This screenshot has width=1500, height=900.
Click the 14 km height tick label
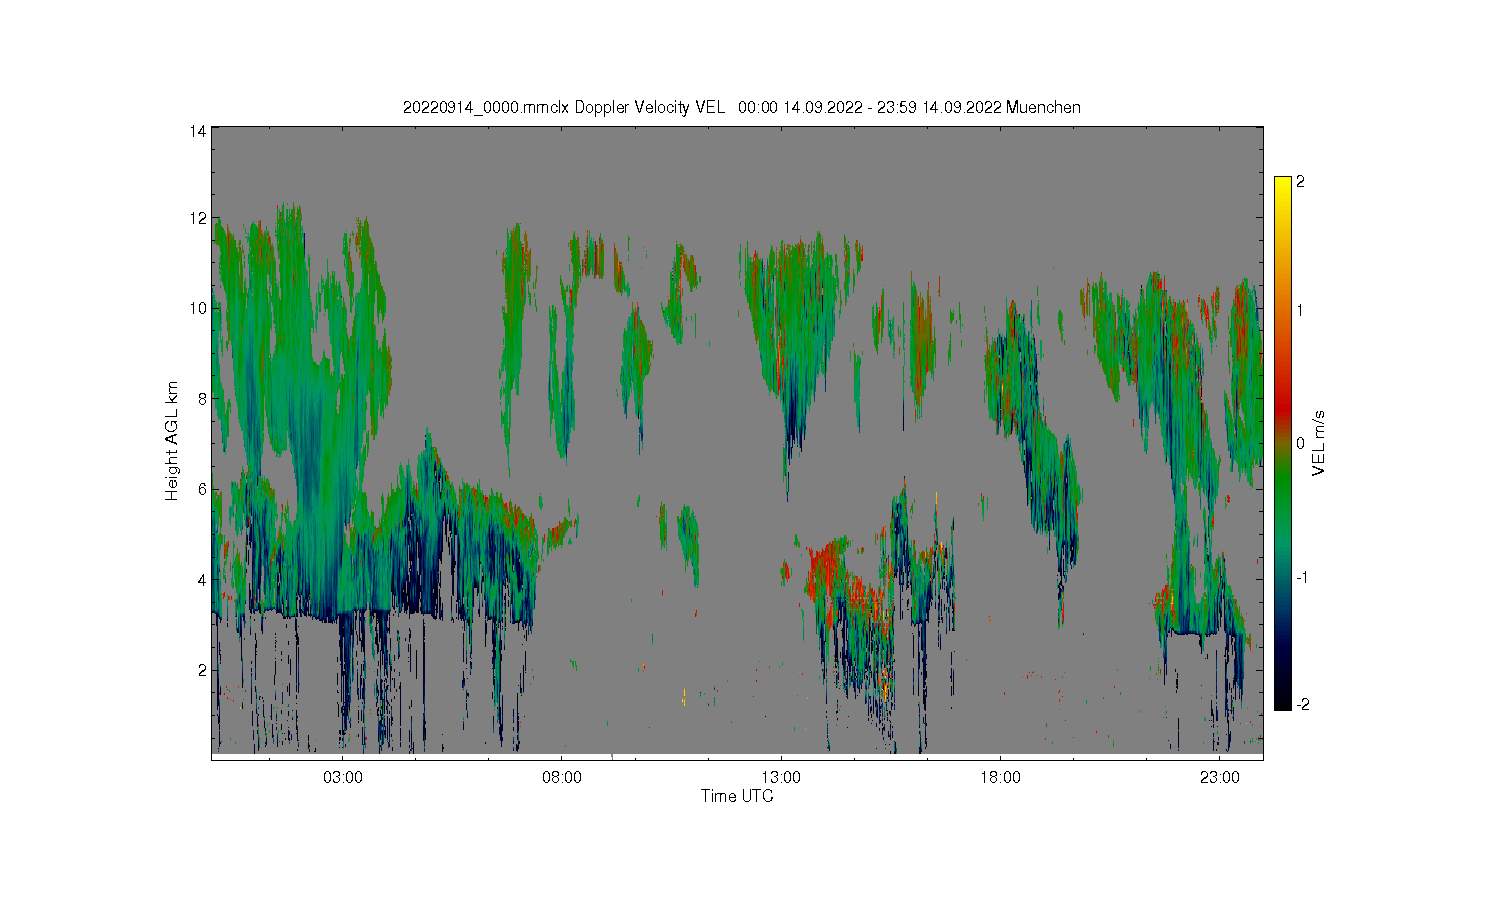[x=198, y=131]
